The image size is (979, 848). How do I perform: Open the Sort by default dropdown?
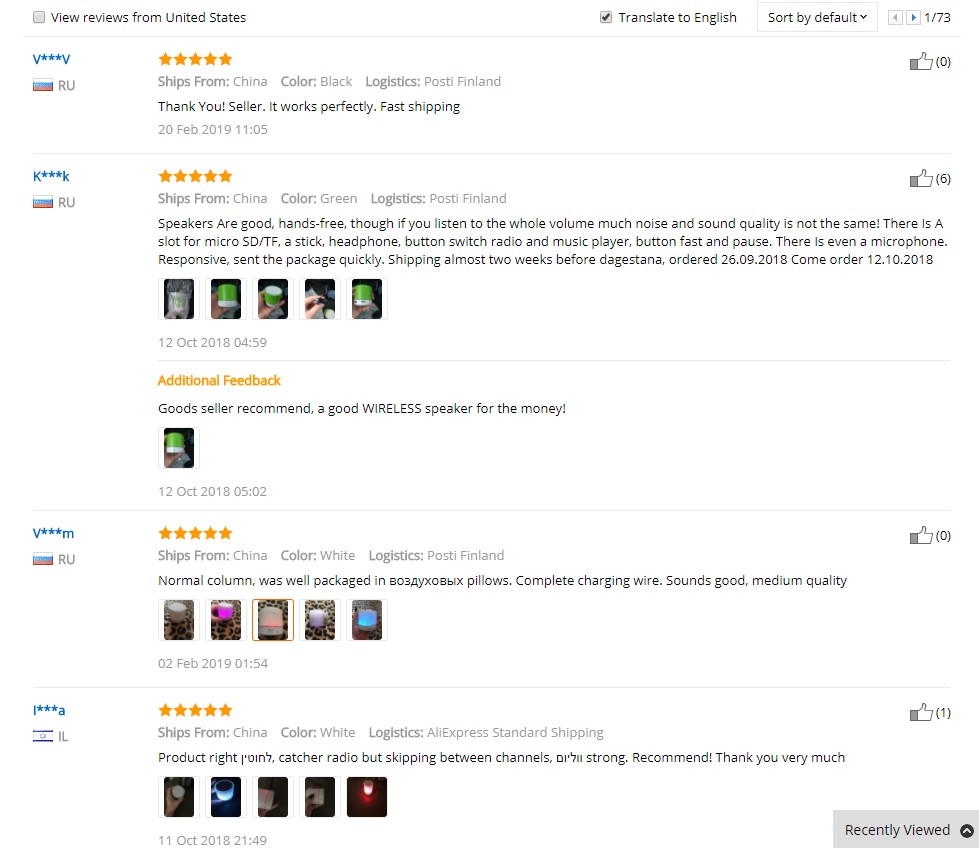[x=817, y=17]
